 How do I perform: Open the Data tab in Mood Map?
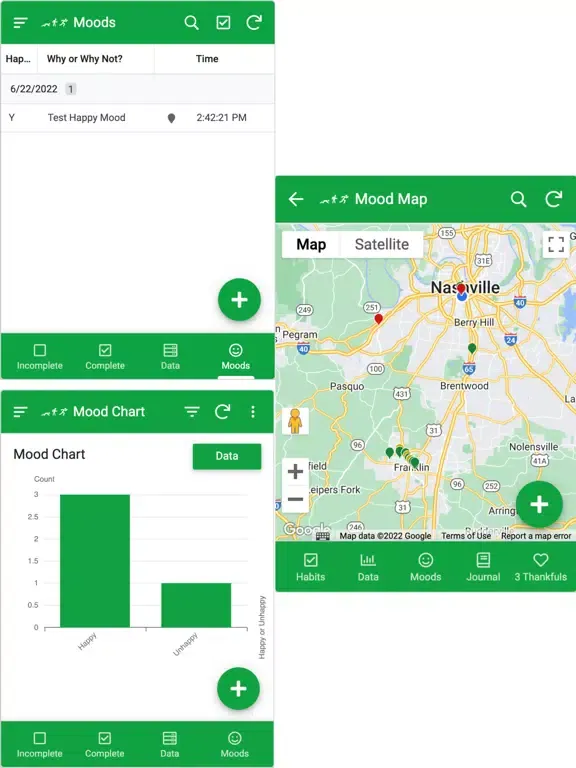[368, 567]
